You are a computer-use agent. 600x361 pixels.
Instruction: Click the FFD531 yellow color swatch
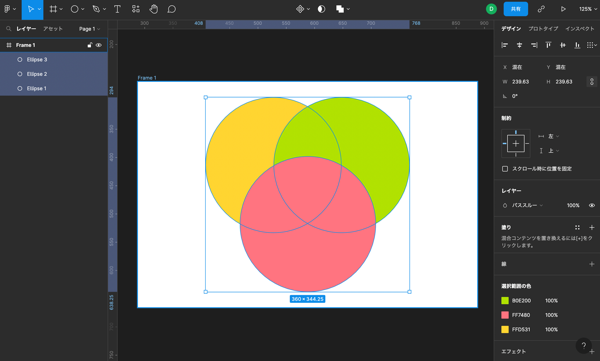[x=505, y=330]
